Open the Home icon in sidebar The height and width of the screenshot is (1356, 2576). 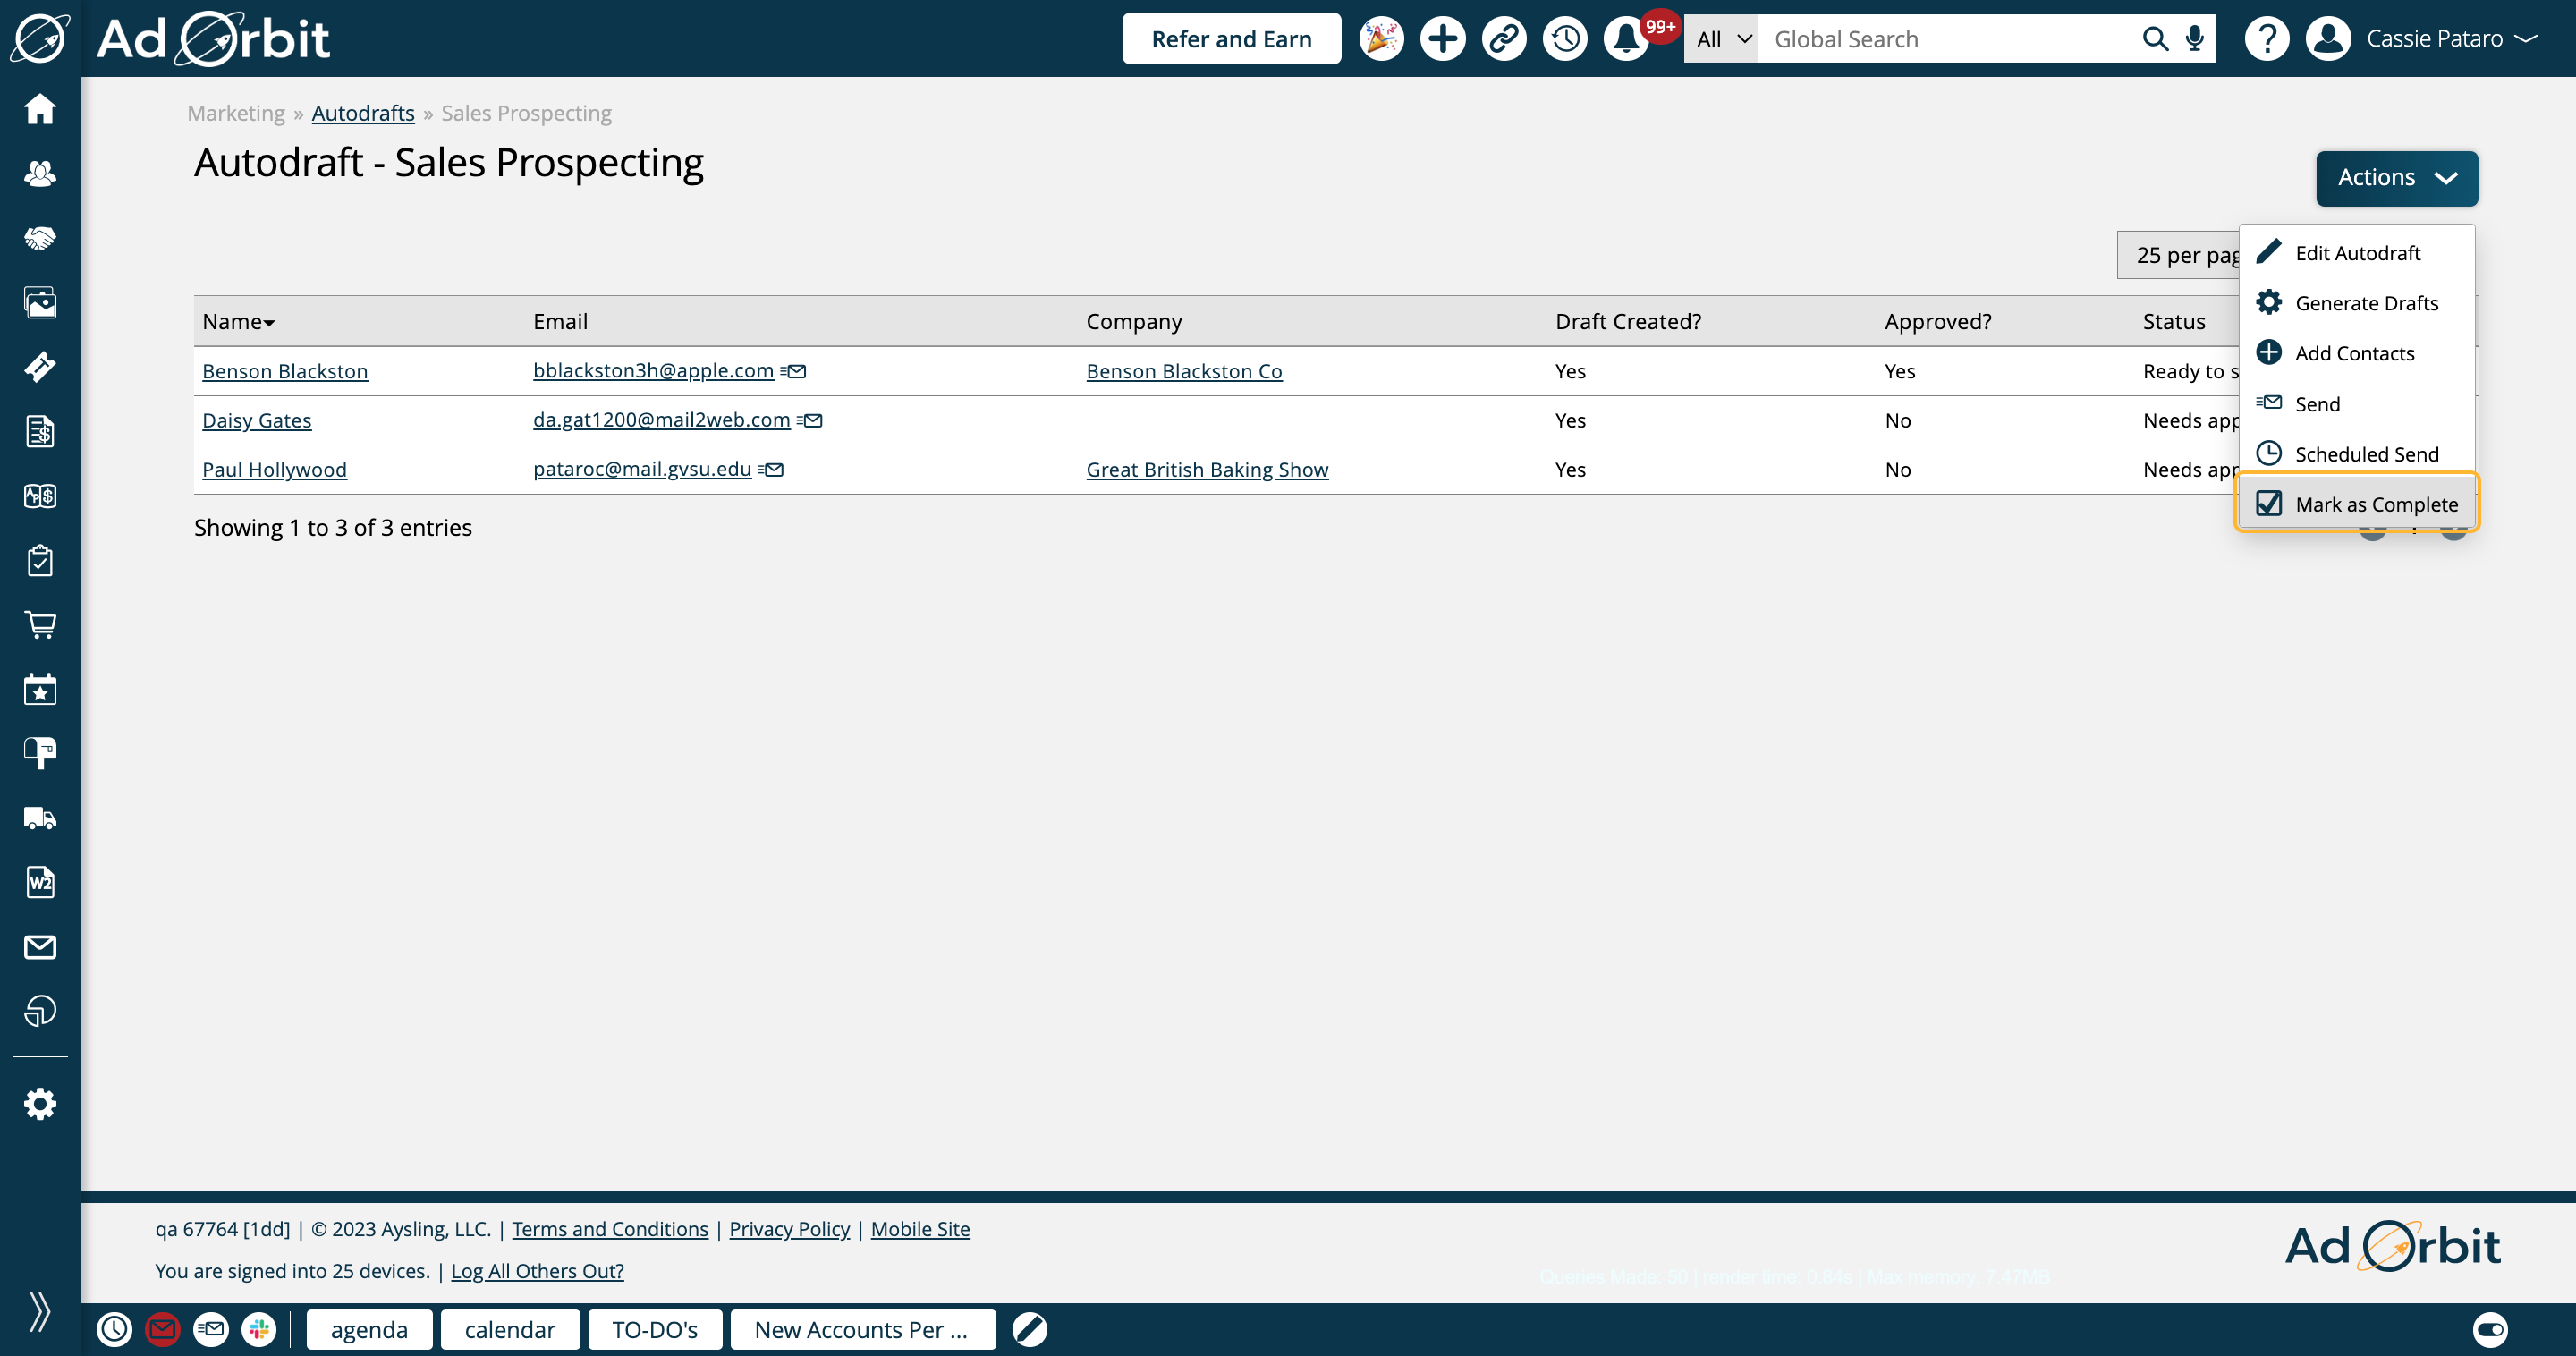pyautogui.click(x=40, y=108)
